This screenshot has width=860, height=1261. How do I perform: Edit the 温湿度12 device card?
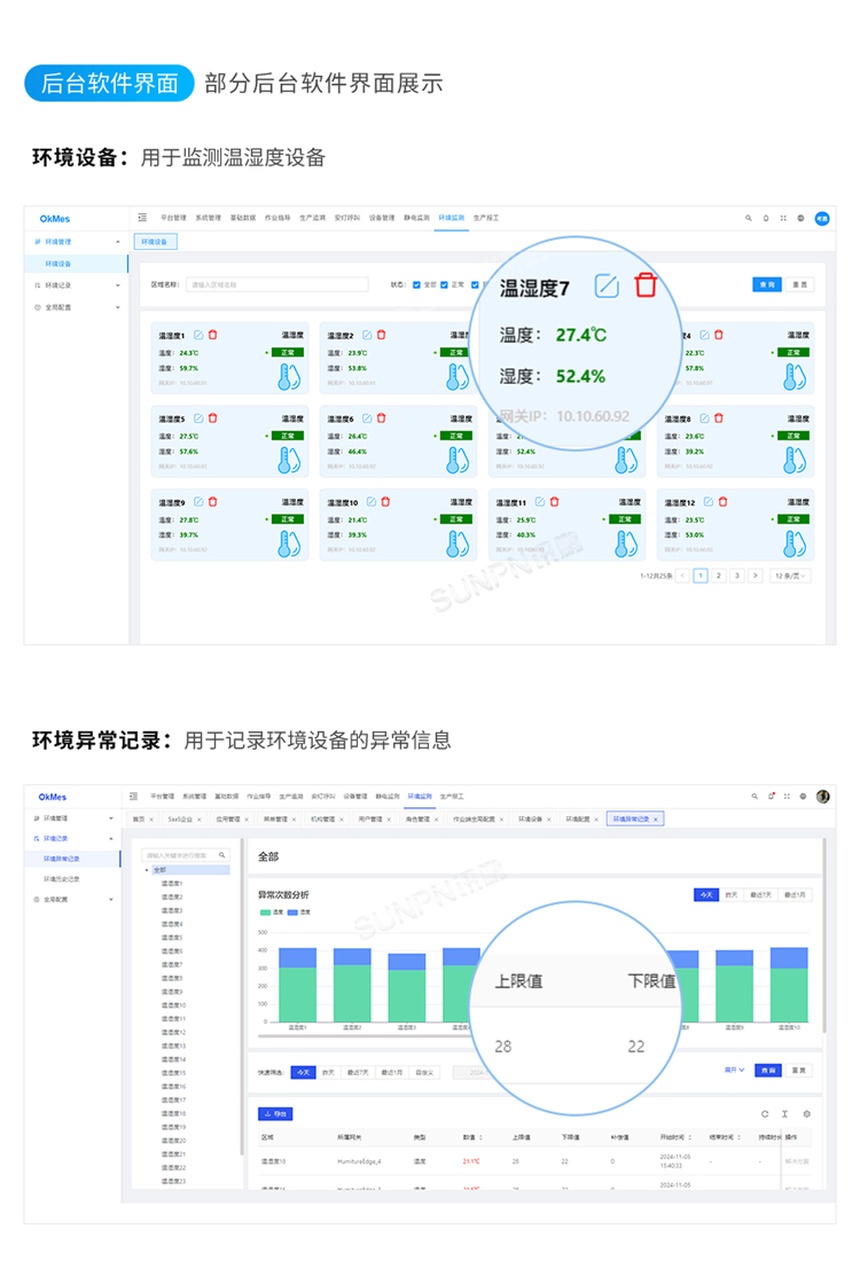tap(709, 502)
